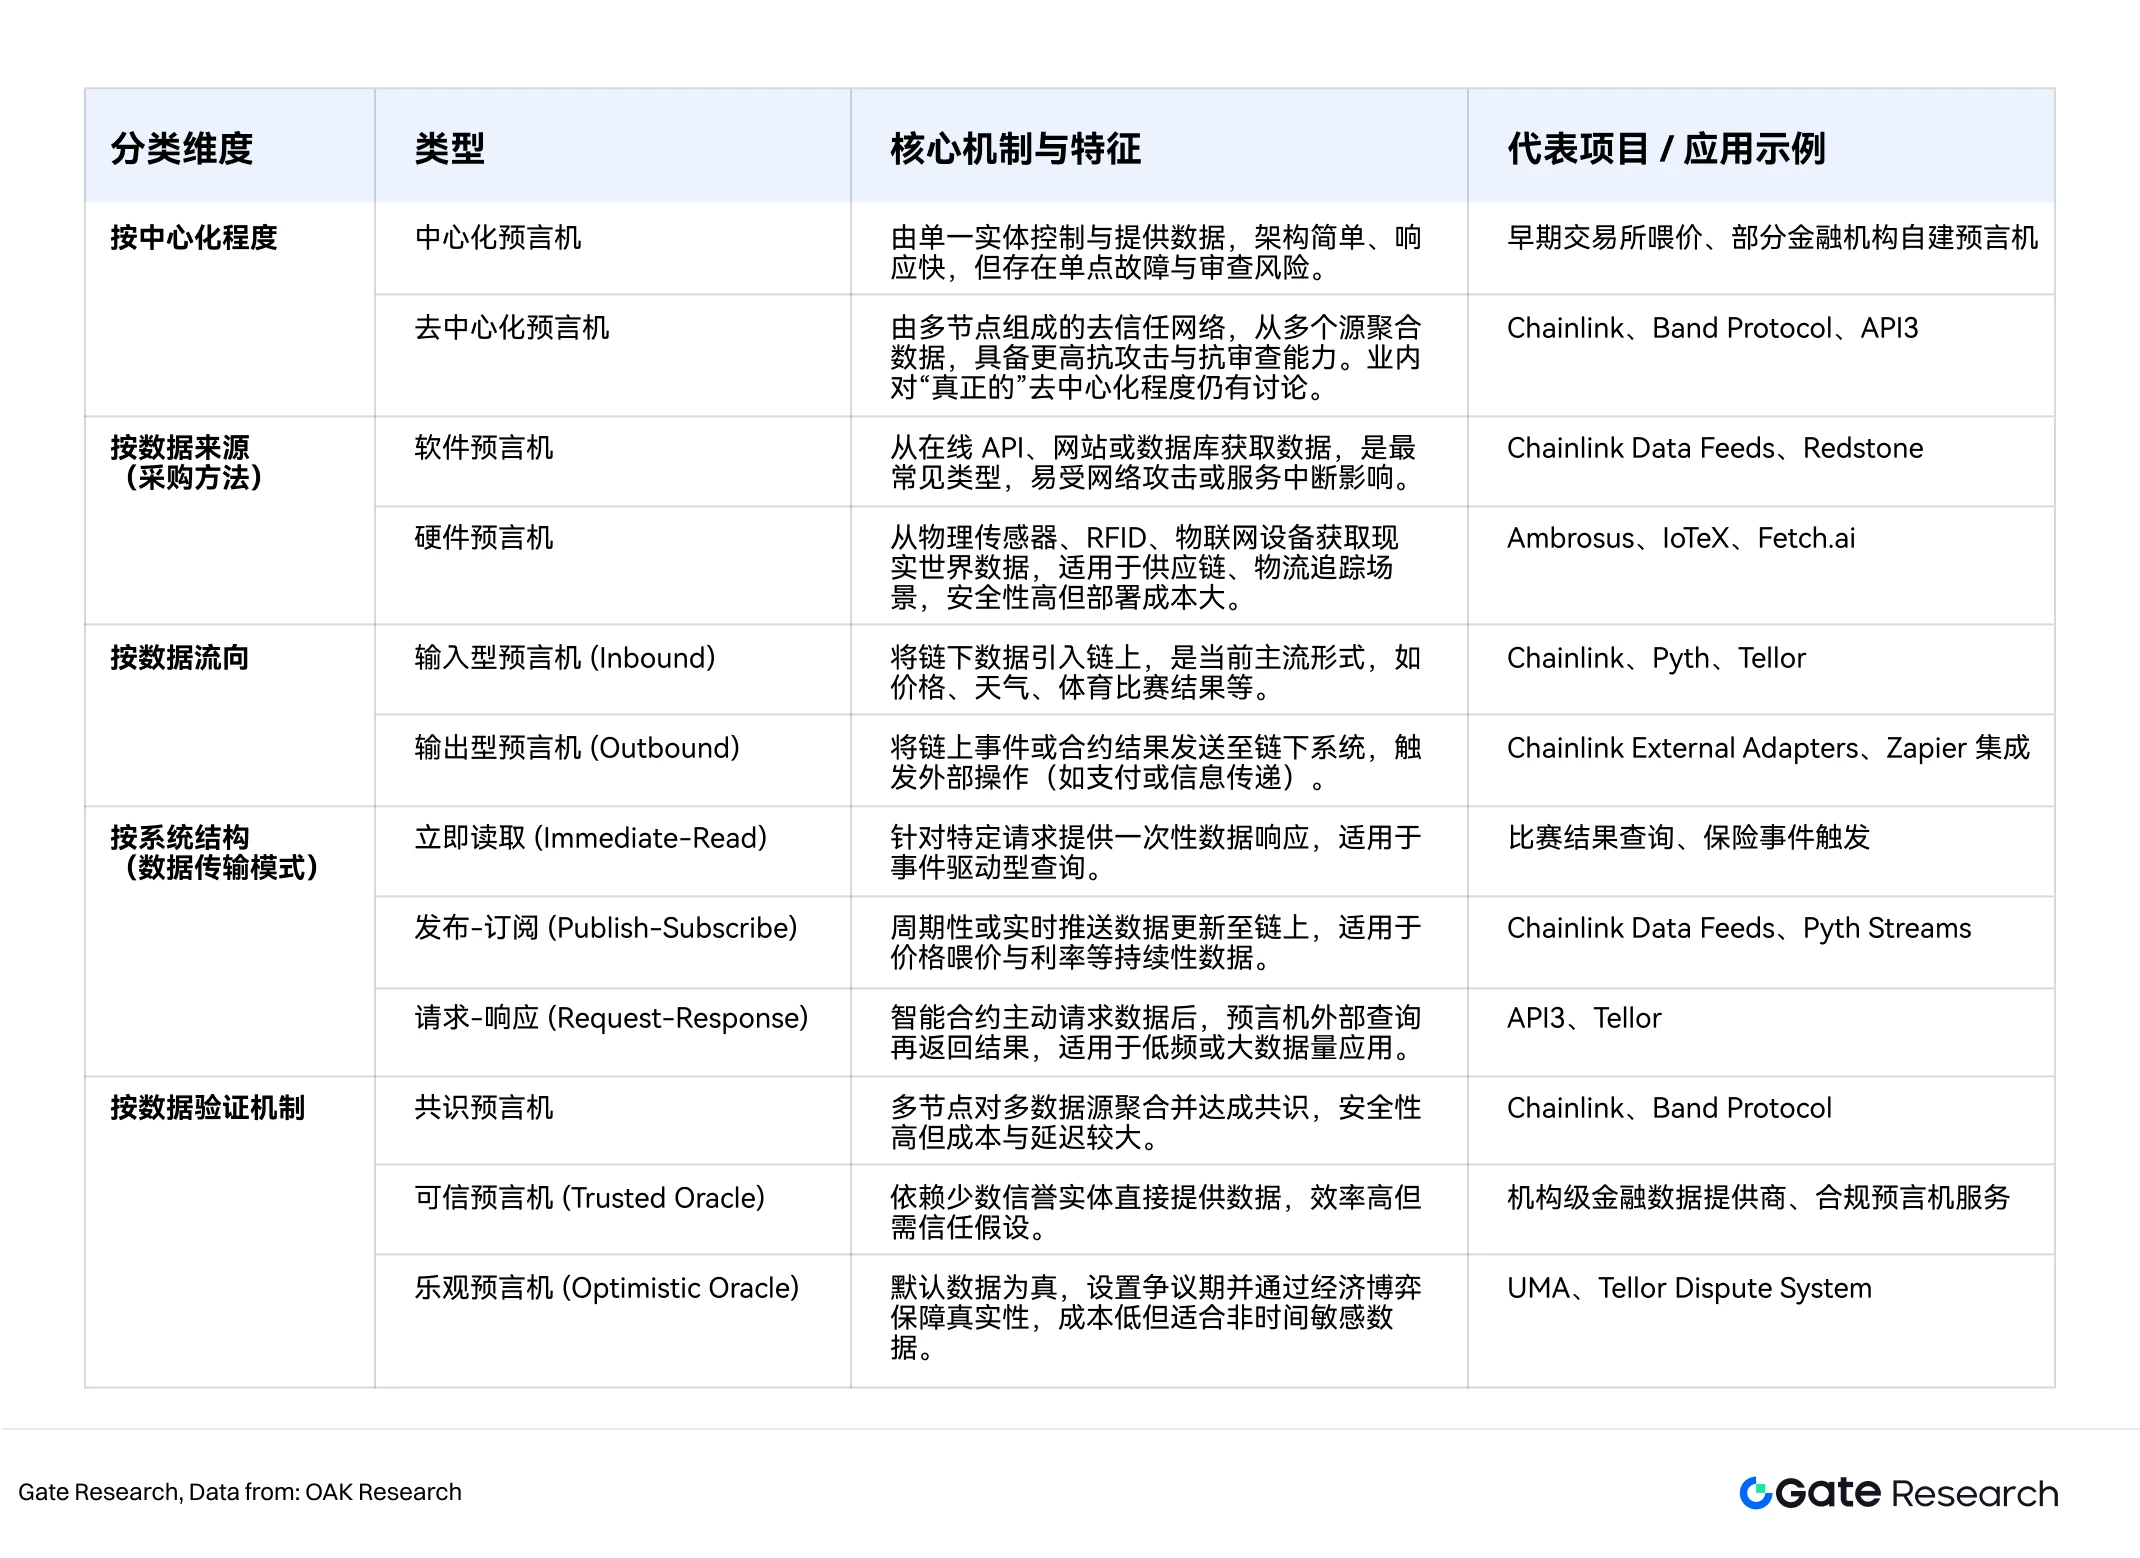Click the Ambrosus、IoTeX、Fetch.ai example text
2140x1558 pixels.
(1679, 538)
